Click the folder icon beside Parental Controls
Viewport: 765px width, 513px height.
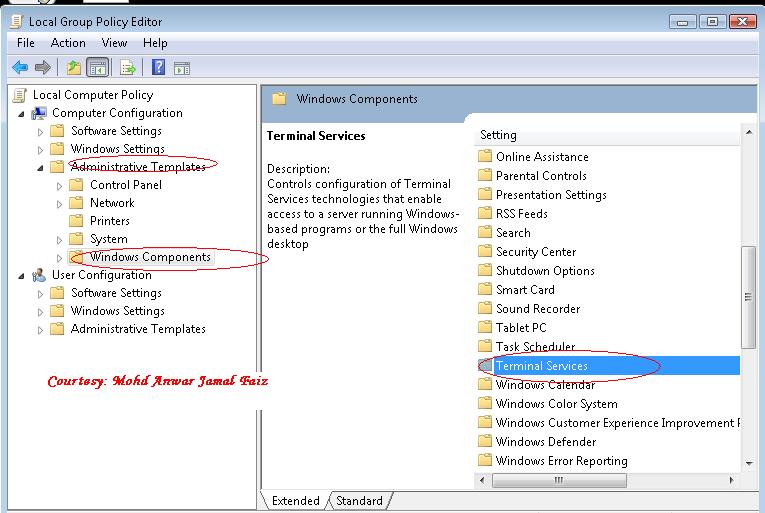click(x=484, y=176)
